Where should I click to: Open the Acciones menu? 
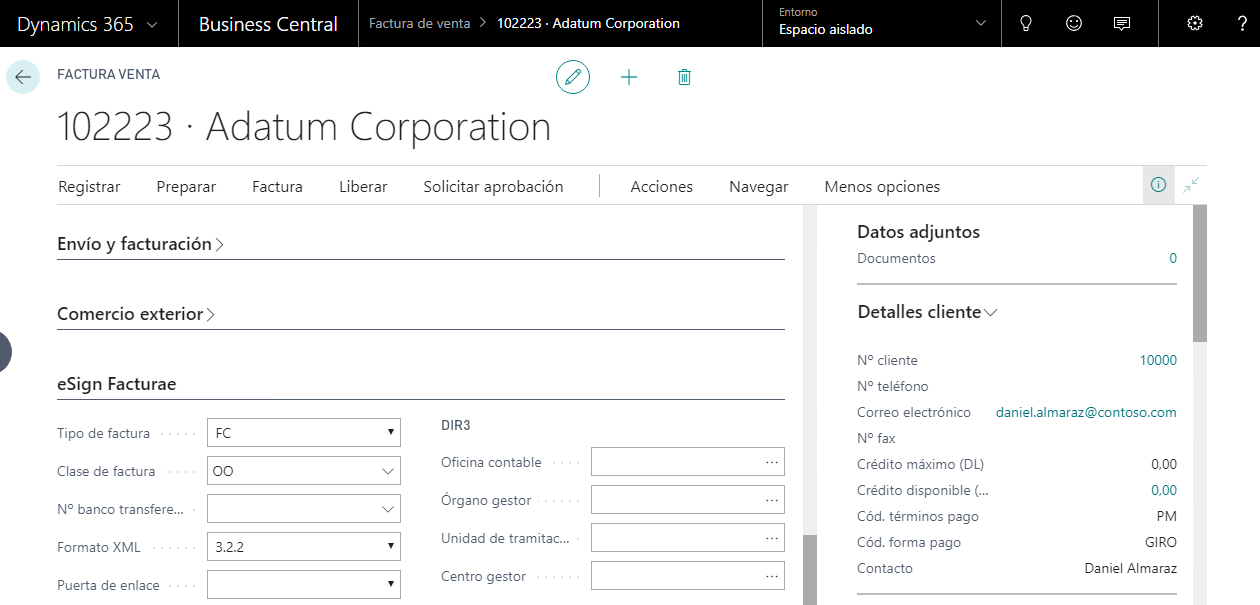pos(661,187)
